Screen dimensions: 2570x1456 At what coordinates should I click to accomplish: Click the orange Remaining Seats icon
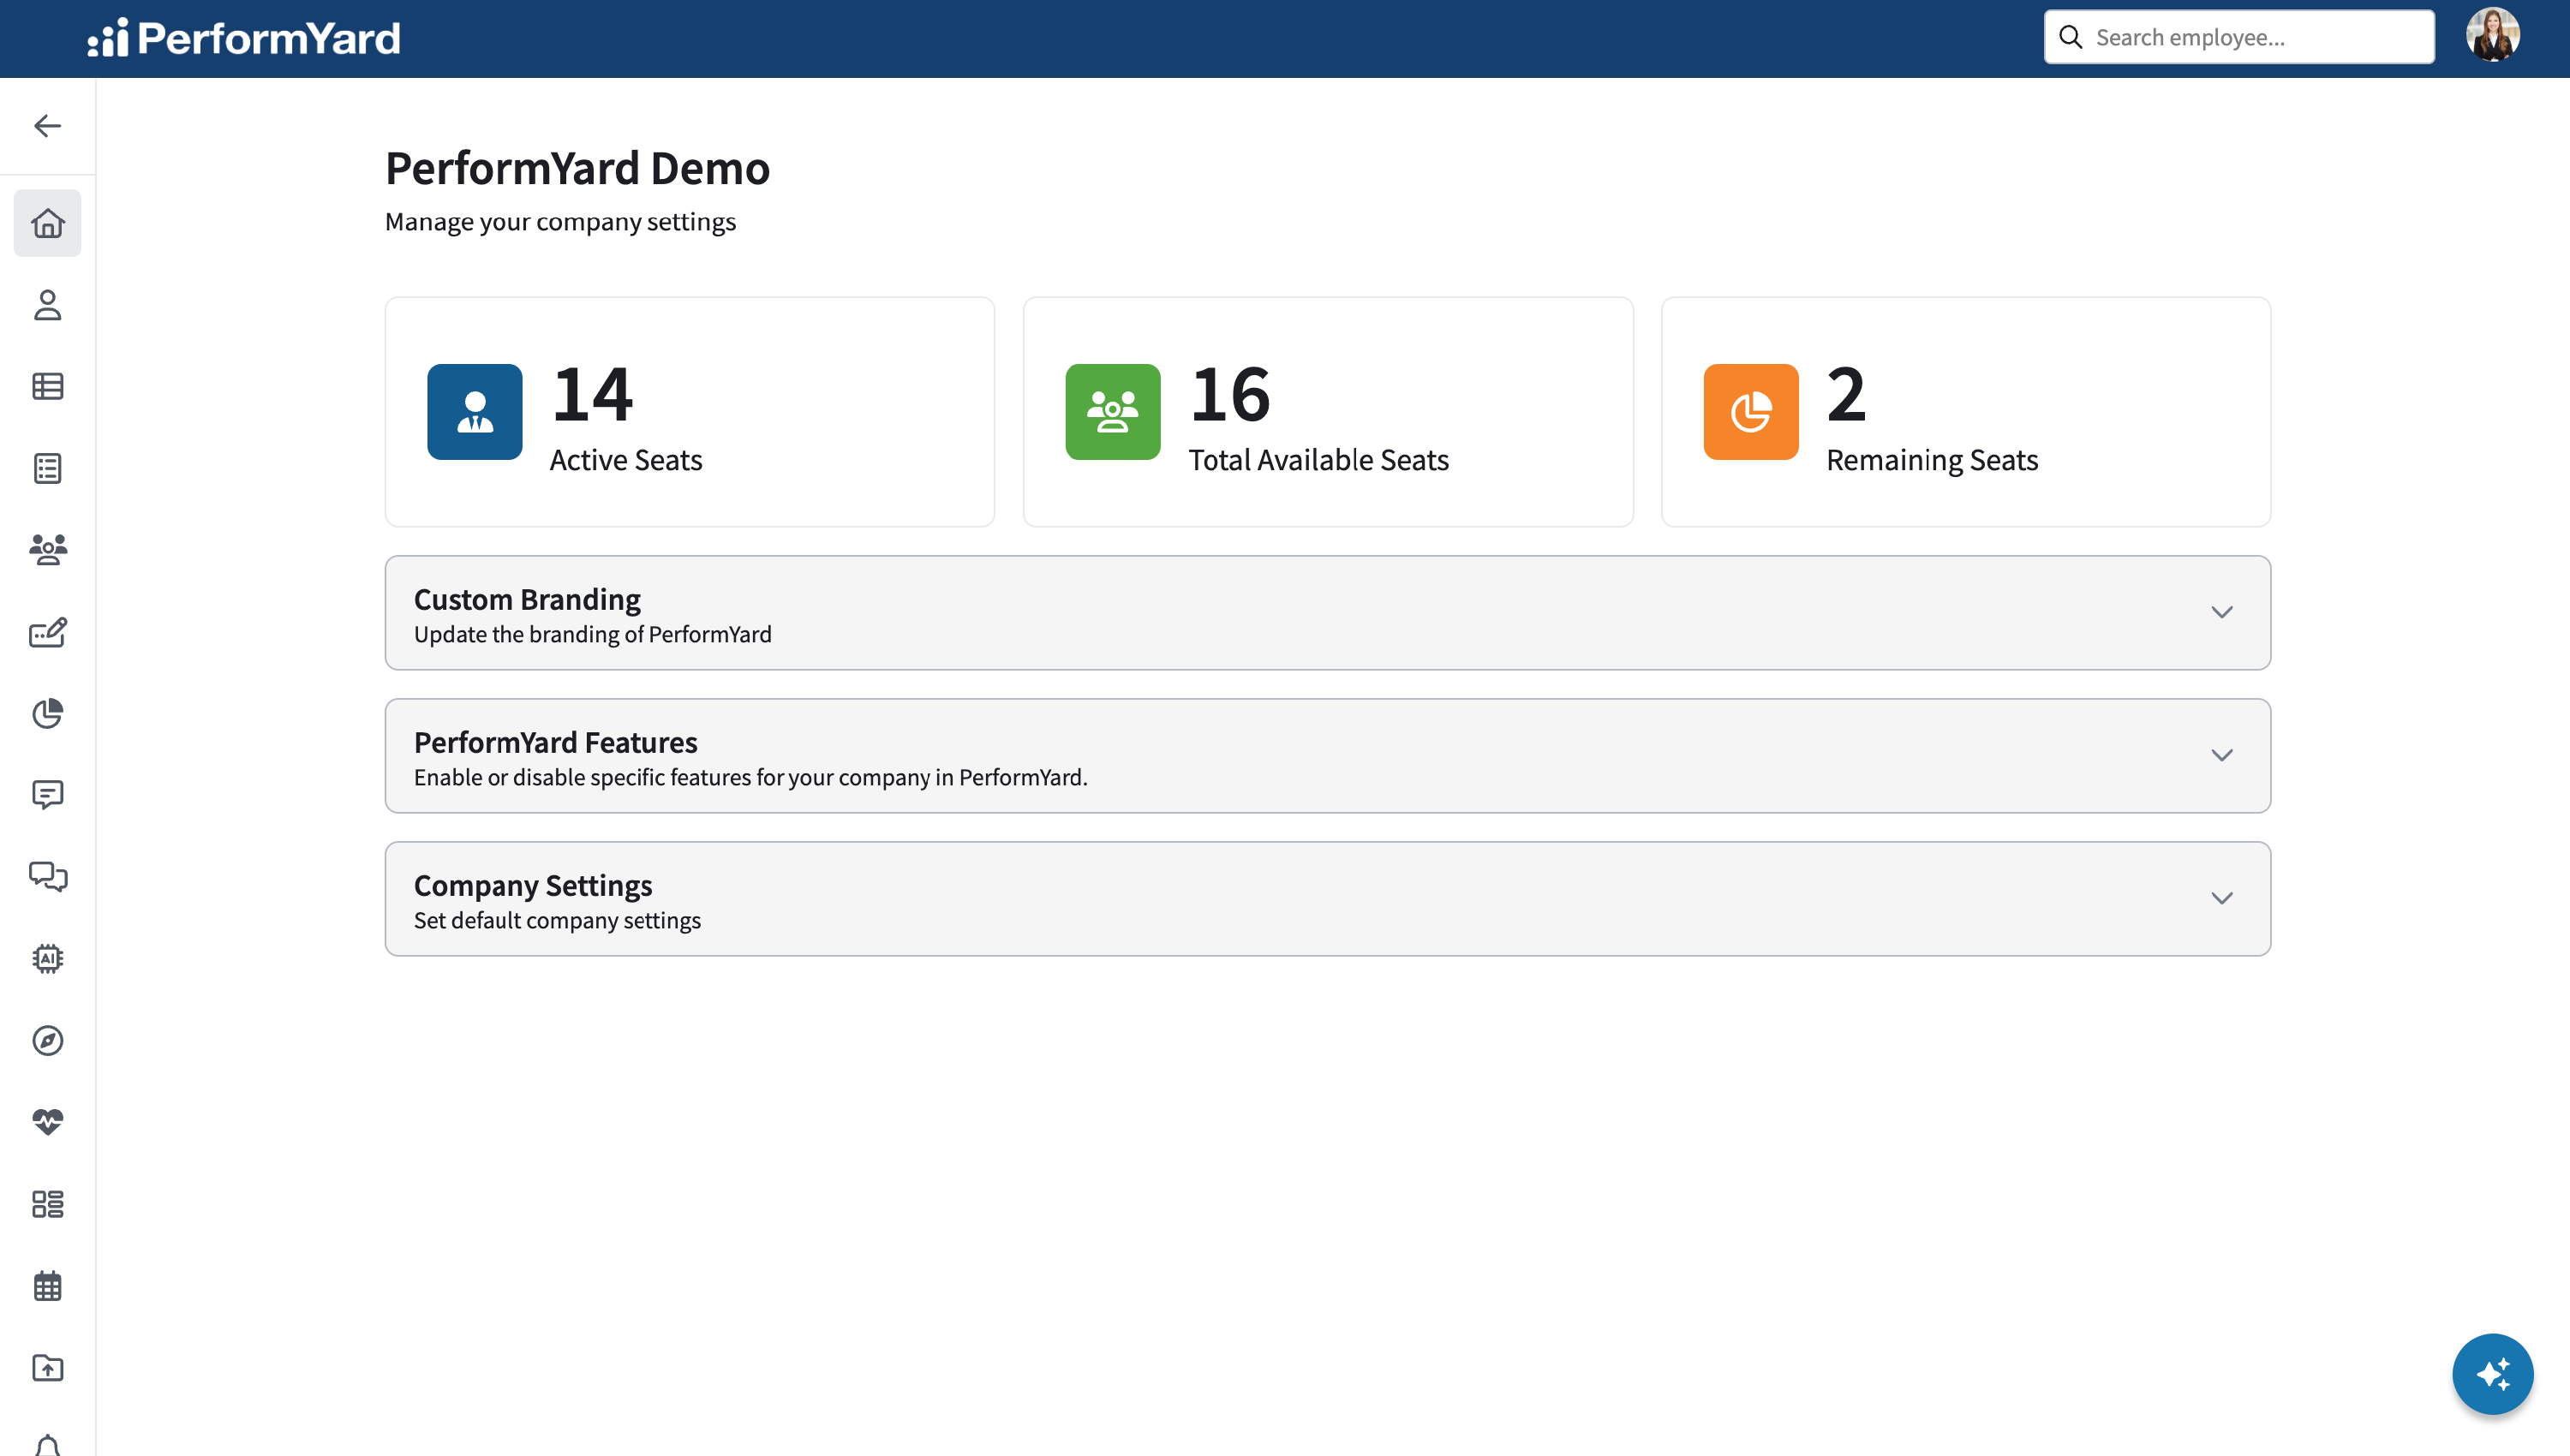pos(1750,412)
